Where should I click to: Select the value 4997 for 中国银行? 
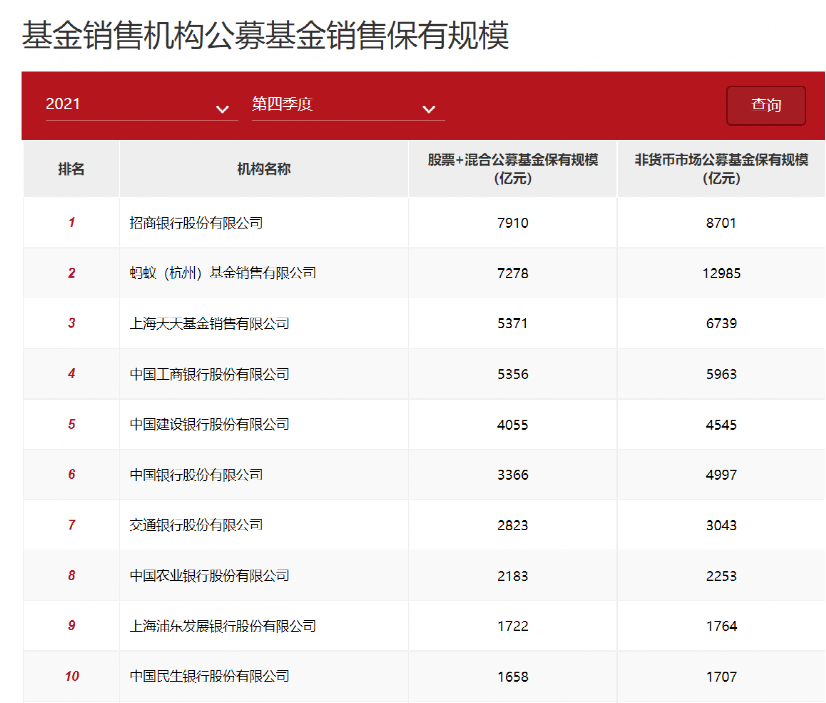click(x=721, y=475)
